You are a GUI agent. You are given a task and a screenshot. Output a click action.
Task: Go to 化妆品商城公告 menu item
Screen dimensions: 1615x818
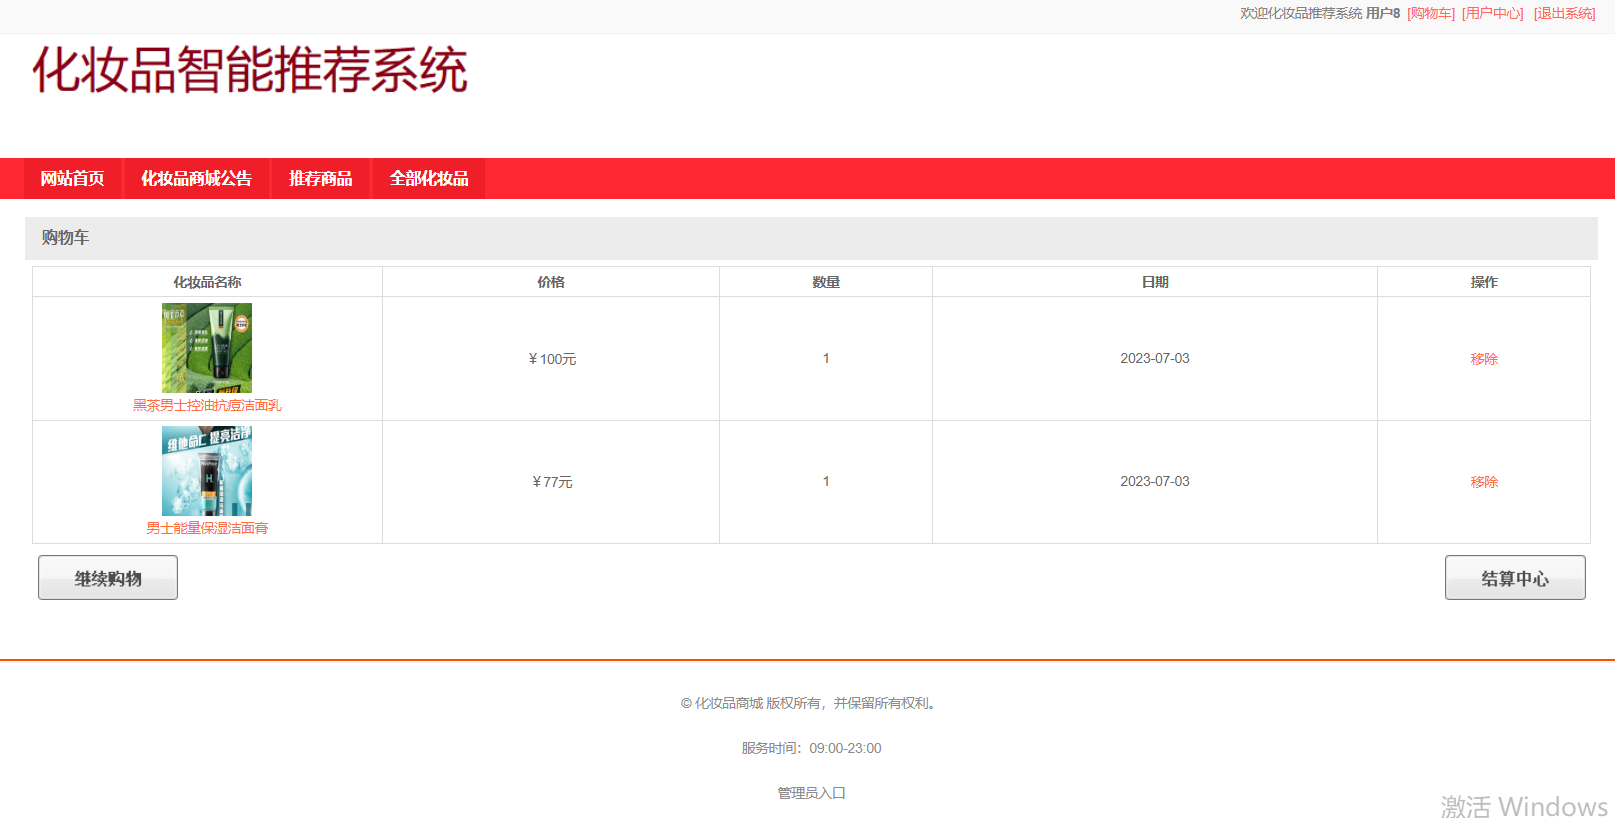[x=196, y=178]
